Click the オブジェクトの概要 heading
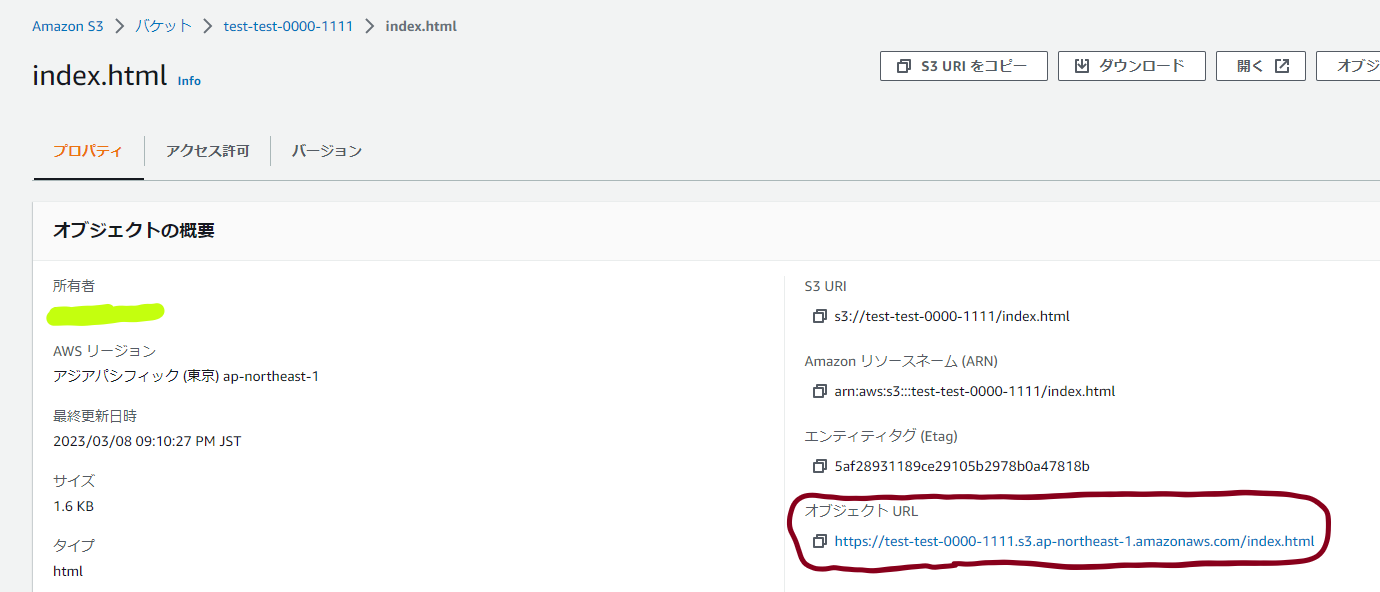The image size is (1380, 592). (134, 231)
